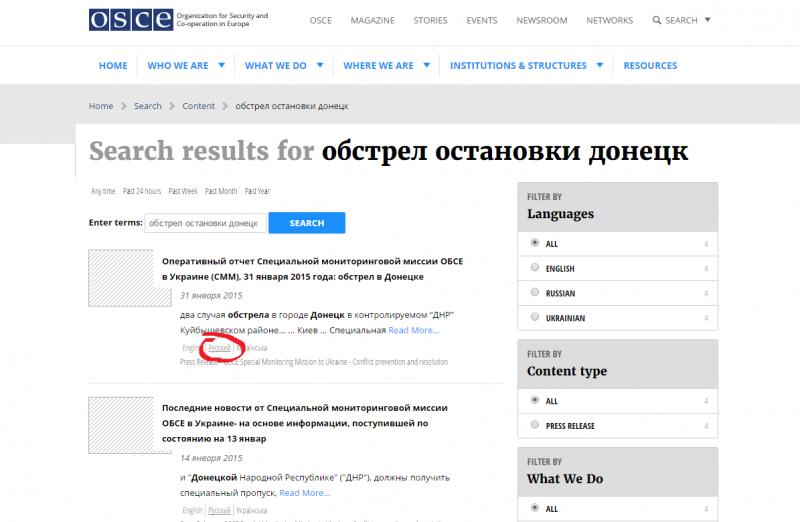Click the Search breadcrumb link
Viewport: 800px width, 522px height.
point(147,106)
